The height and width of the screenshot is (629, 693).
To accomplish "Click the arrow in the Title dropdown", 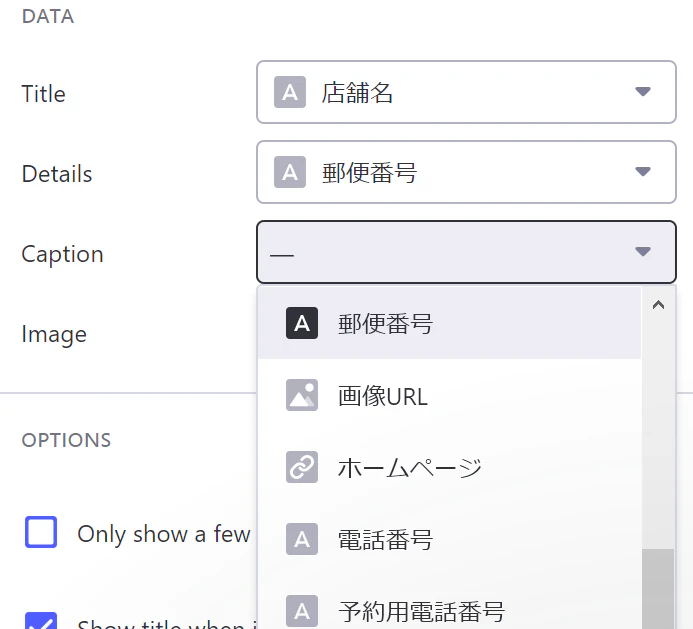I will coord(643,91).
